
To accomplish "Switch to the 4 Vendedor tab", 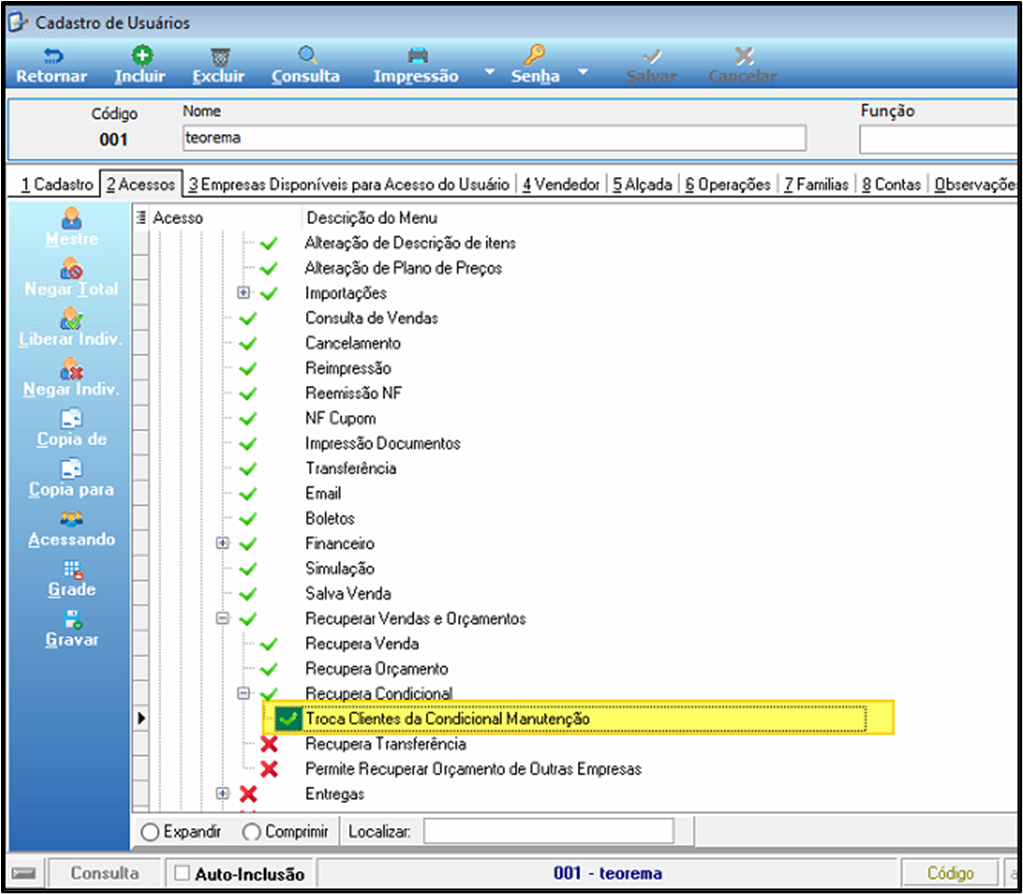I will [x=560, y=185].
